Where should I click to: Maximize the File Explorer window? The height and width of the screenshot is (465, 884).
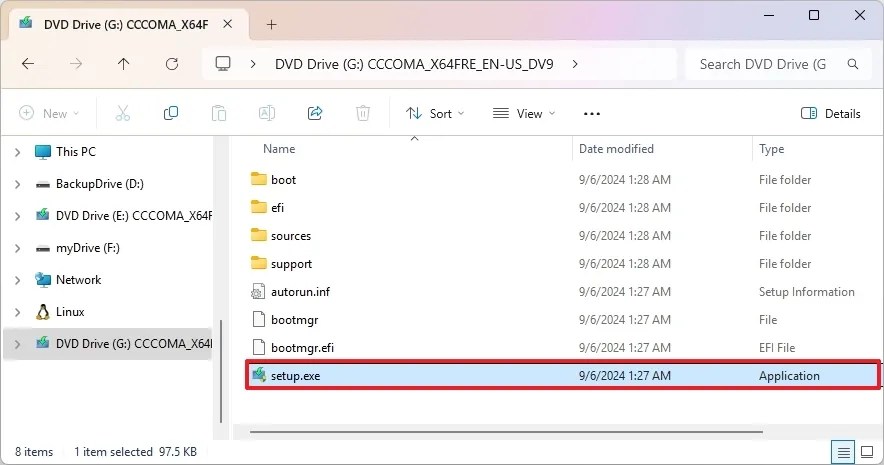pos(814,15)
